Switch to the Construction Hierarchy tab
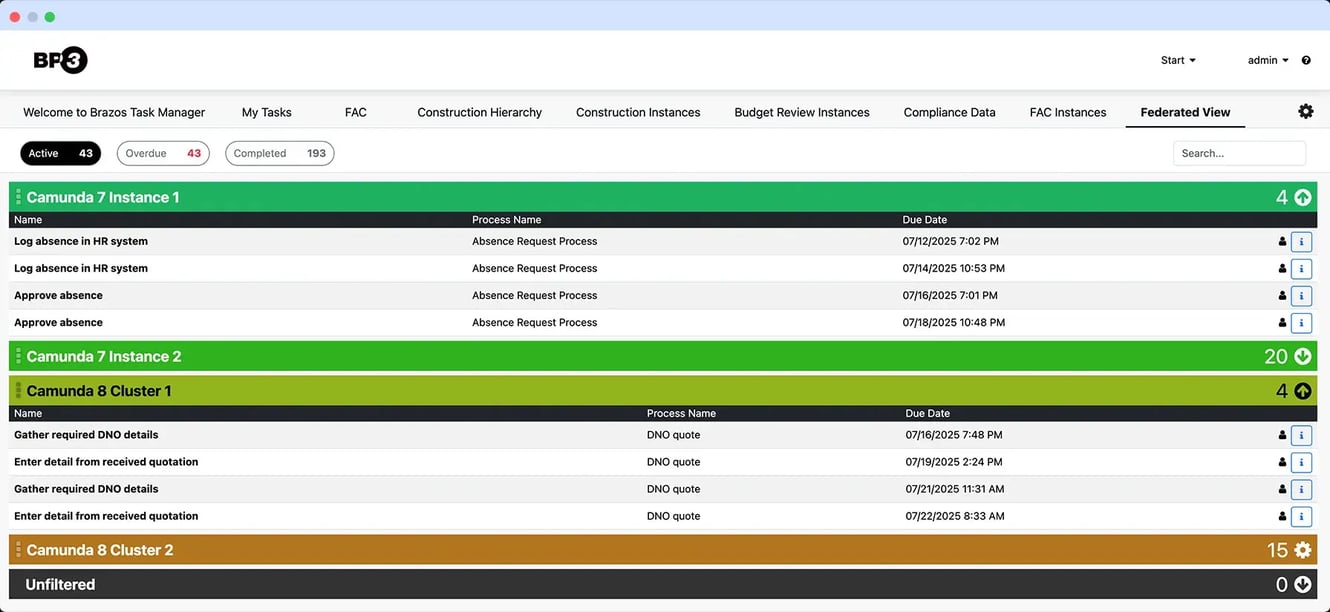Screen dimensions: 1330x612 tap(479, 113)
